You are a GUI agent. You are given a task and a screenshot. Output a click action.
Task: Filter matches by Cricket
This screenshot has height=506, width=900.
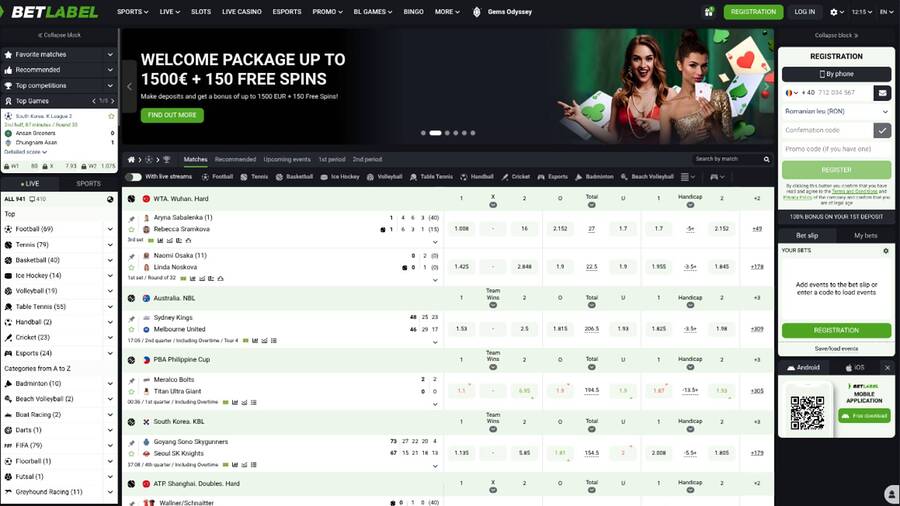(x=515, y=177)
